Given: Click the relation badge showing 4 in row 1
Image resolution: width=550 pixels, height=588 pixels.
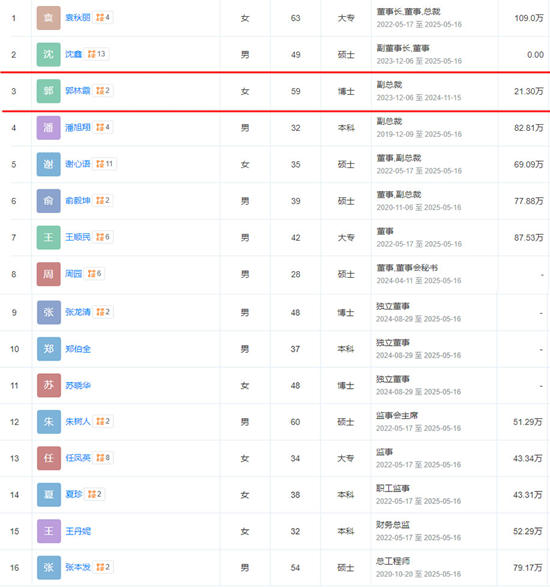Looking at the screenshot, I should (x=103, y=17).
